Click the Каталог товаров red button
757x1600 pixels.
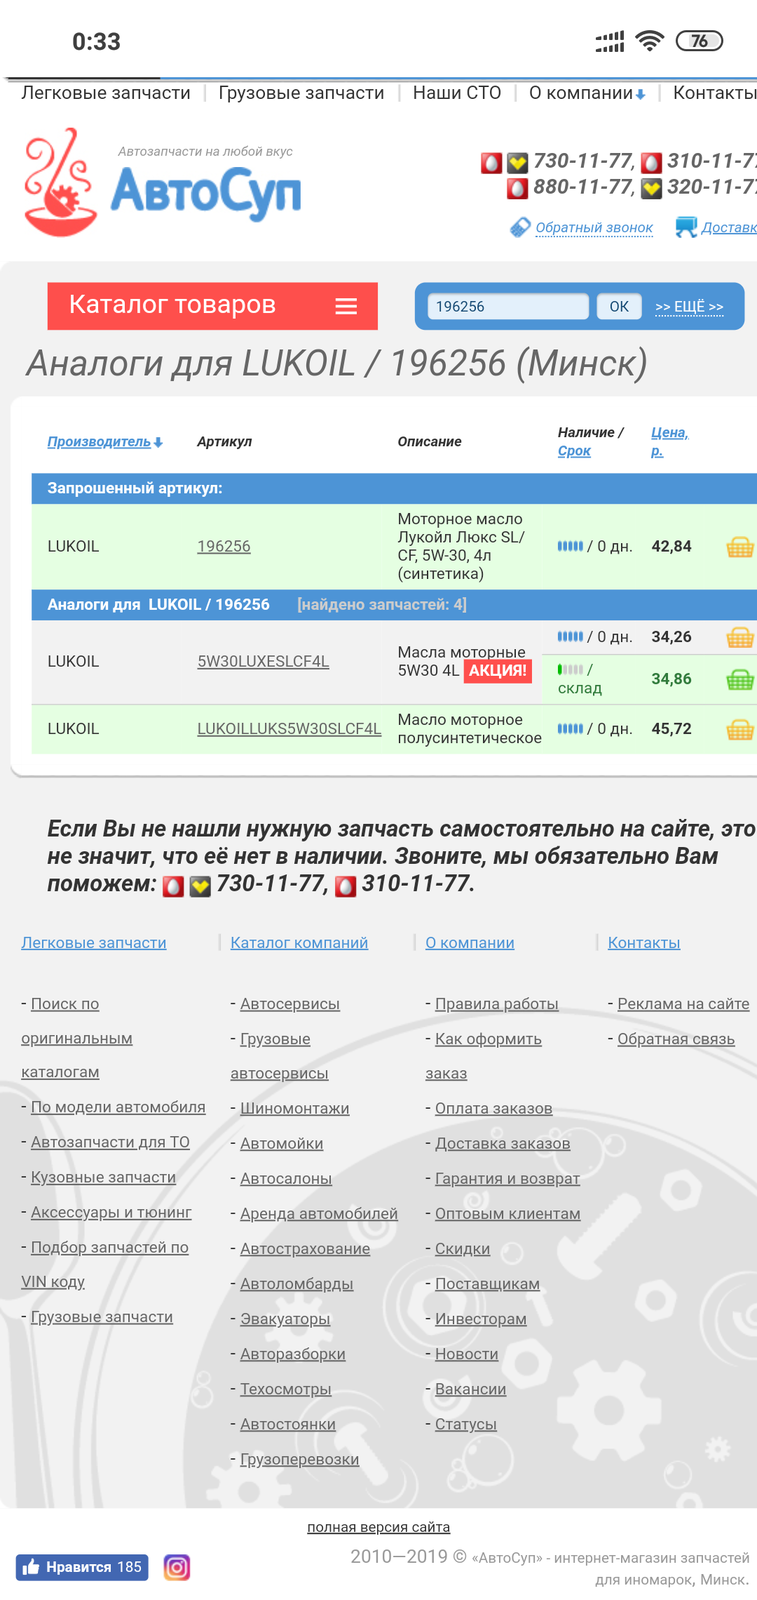coord(212,306)
